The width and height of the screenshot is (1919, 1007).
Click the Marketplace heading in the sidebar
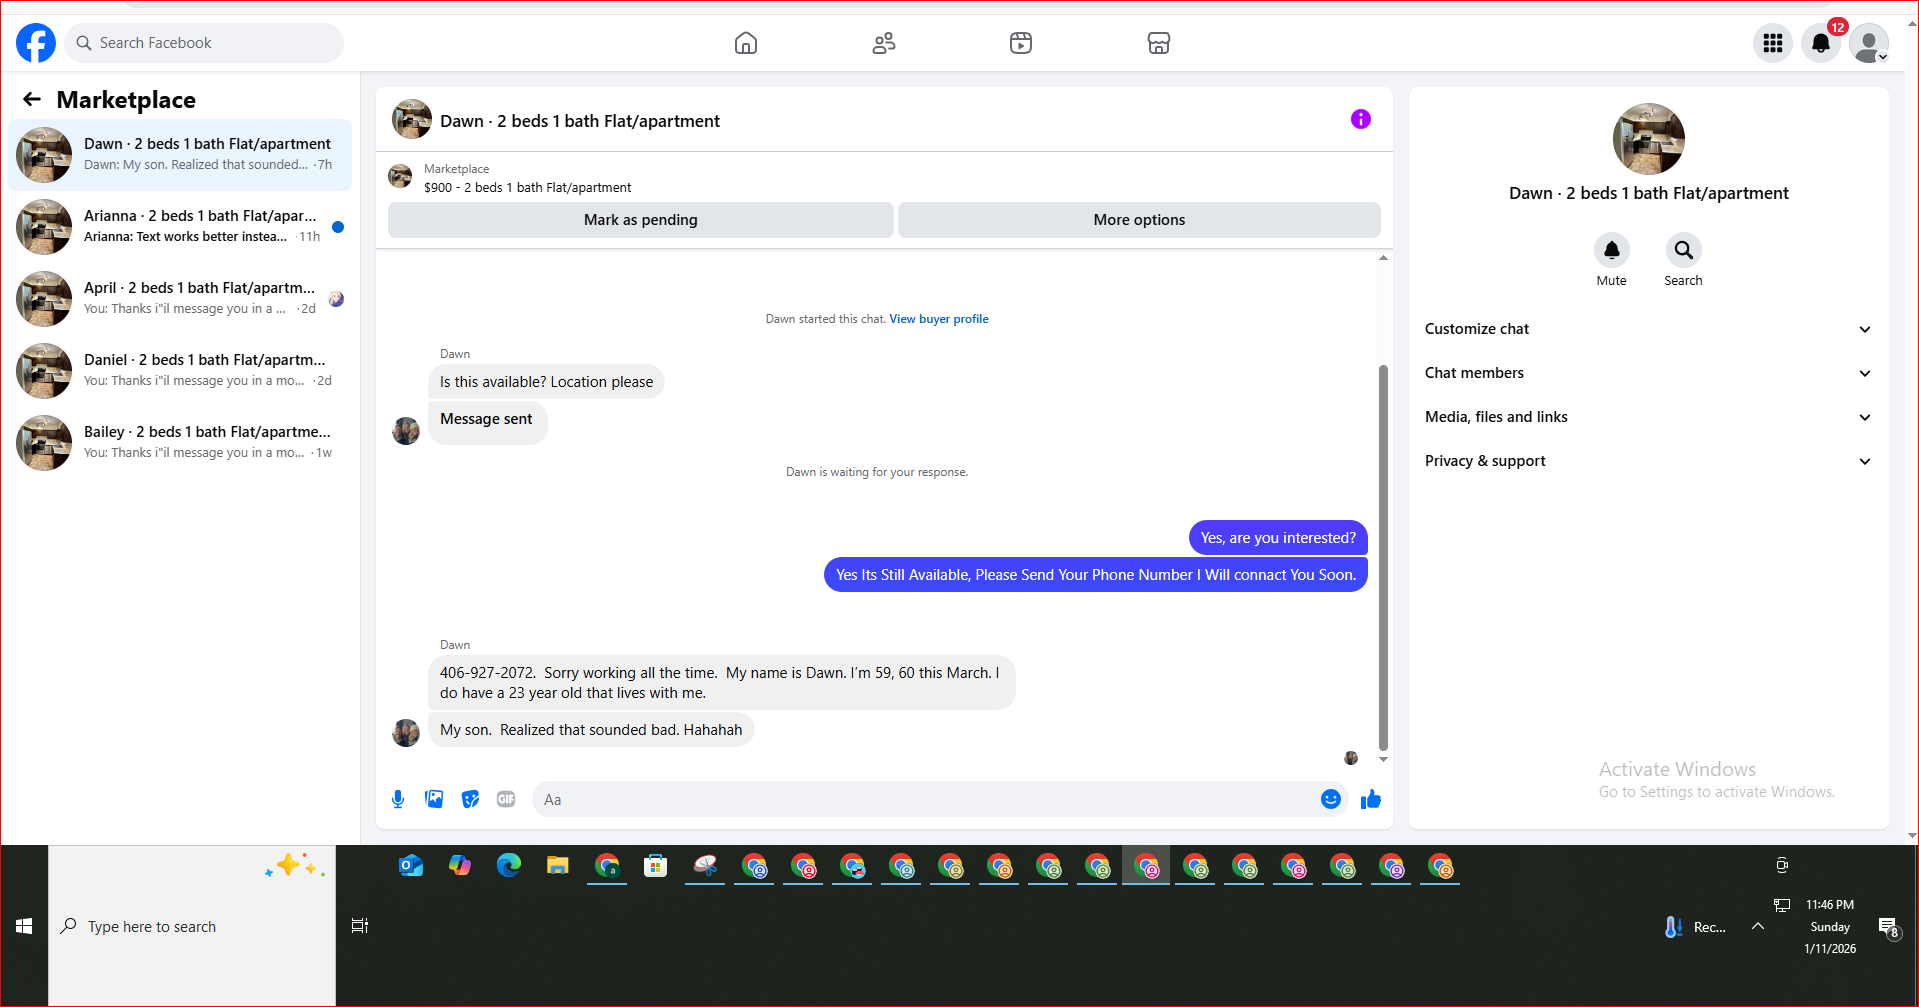[x=126, y=100]
